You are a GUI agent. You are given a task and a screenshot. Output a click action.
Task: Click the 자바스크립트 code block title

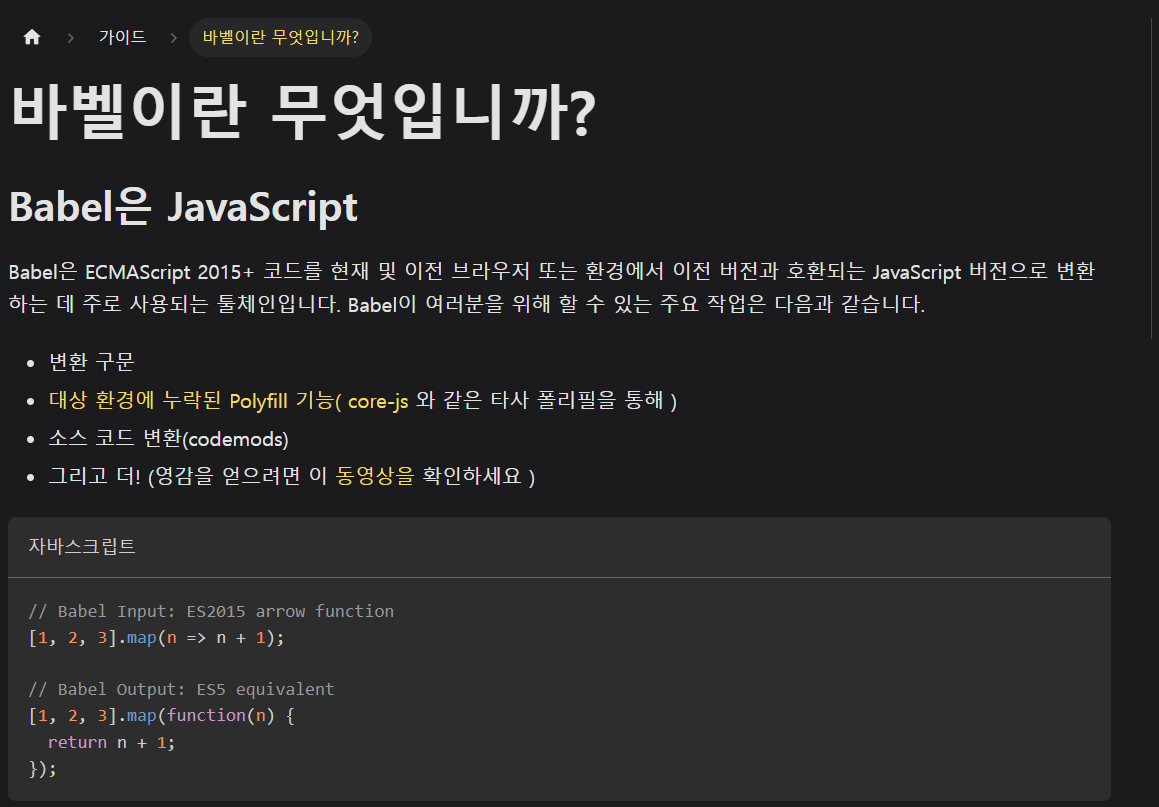point(82,546)
